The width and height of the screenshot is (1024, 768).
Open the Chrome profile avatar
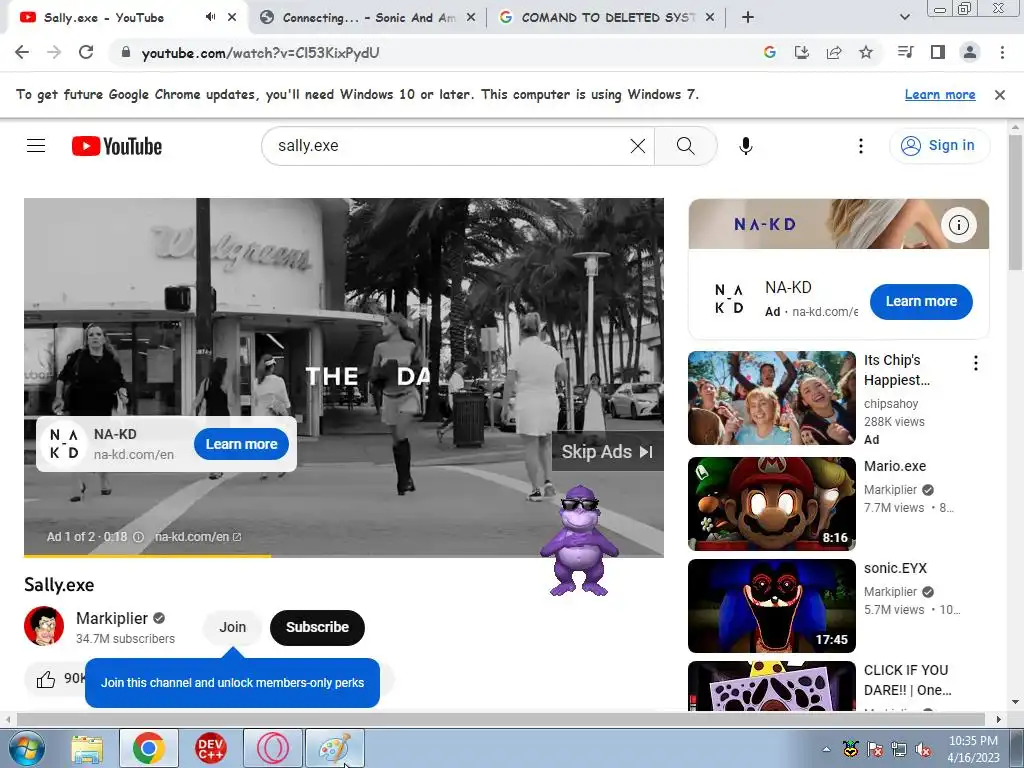coord(970,52)
